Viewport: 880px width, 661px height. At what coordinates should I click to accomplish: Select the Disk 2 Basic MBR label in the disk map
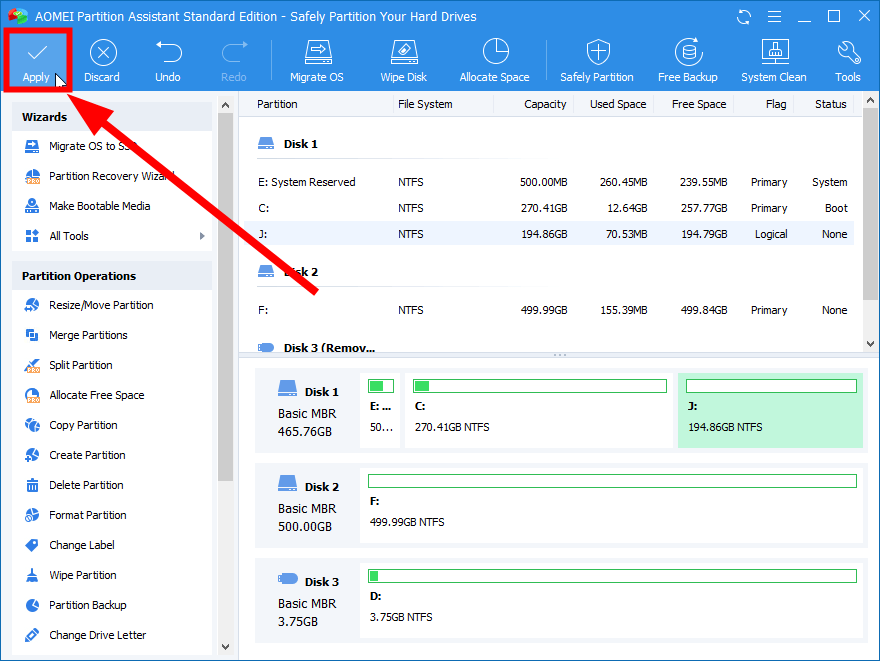308,506
